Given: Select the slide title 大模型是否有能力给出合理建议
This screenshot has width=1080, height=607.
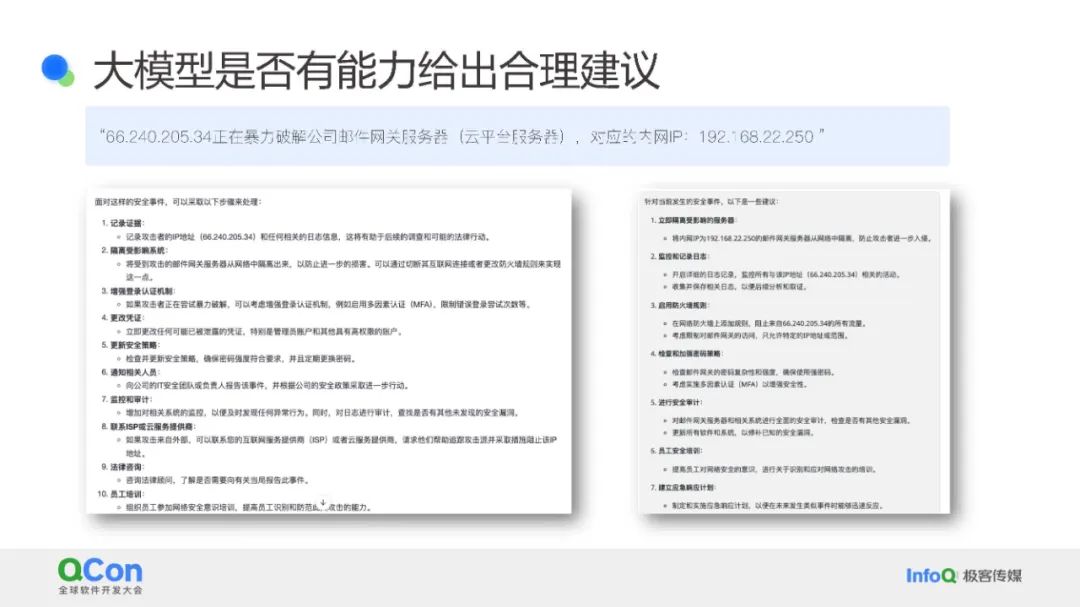Looking at the screenshot, I should click(377, 70).
